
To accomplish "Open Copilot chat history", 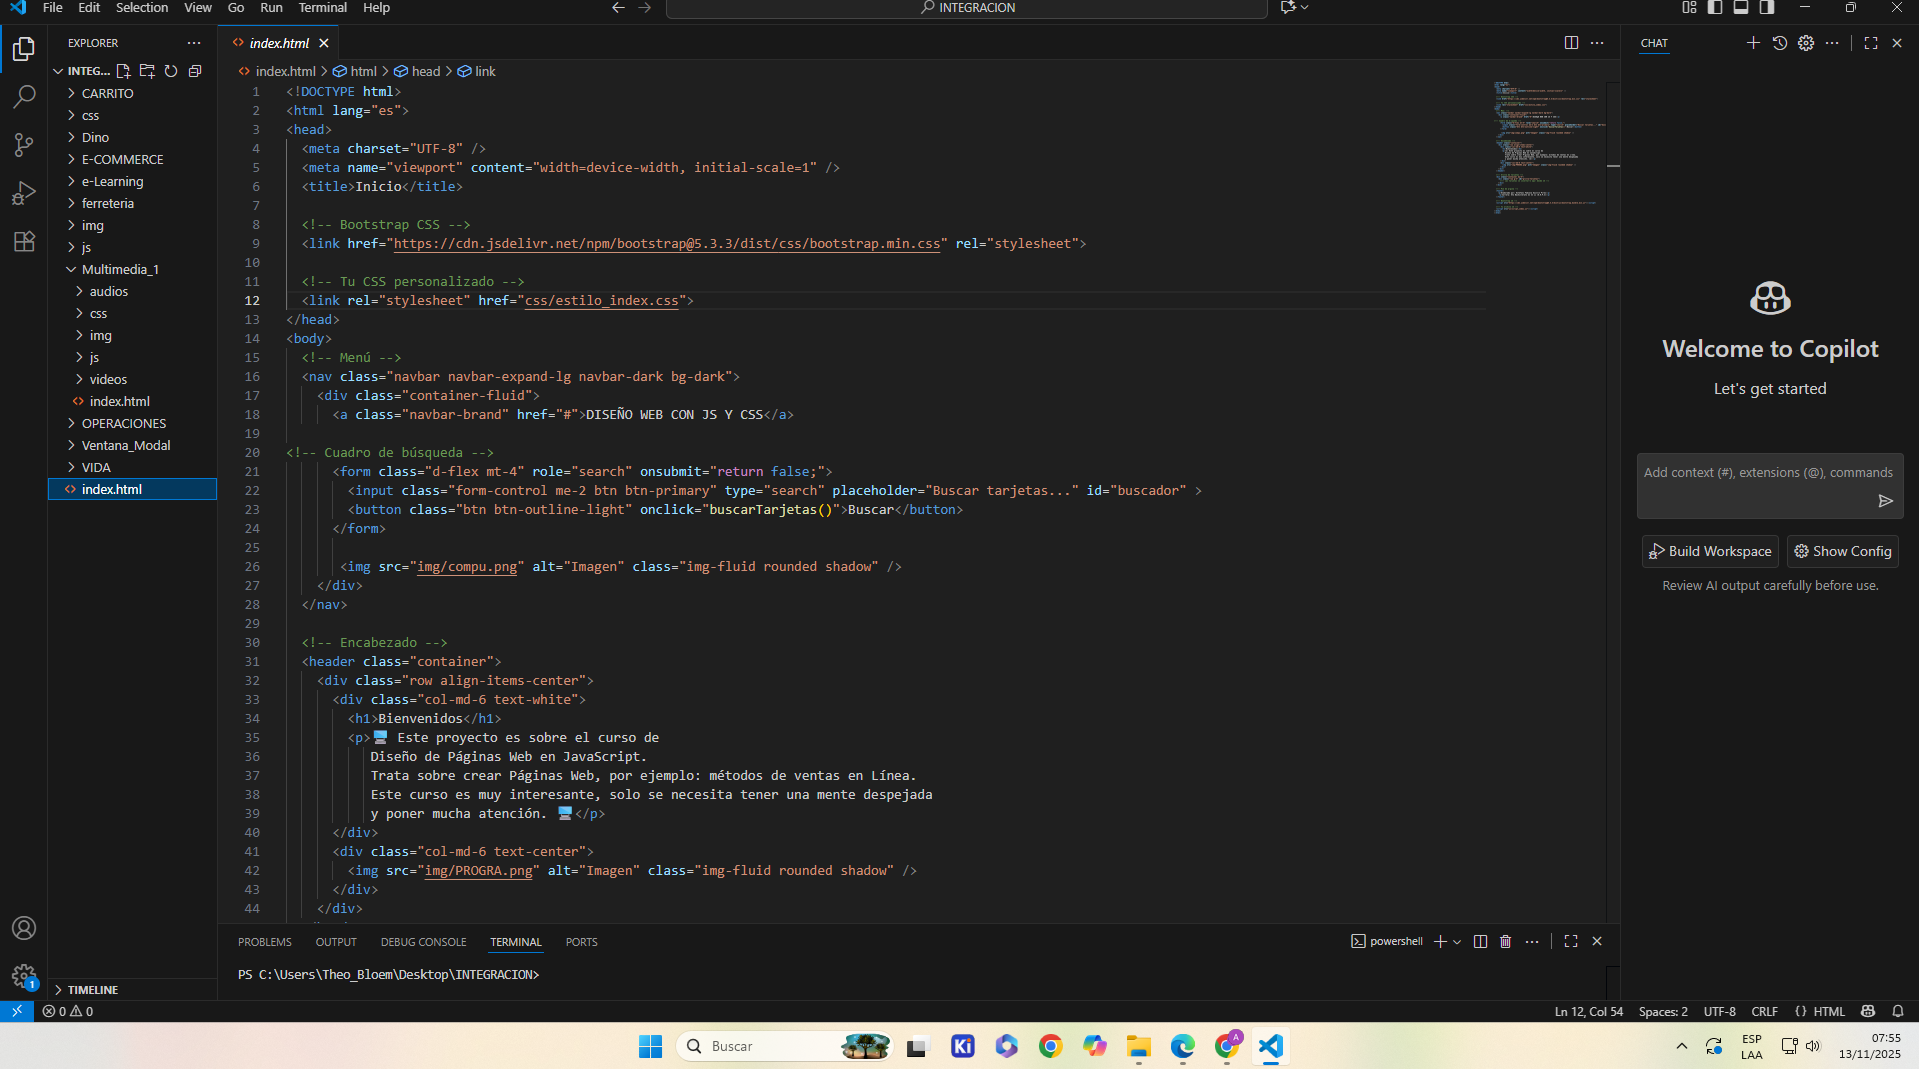I will tap(1779, 43).
